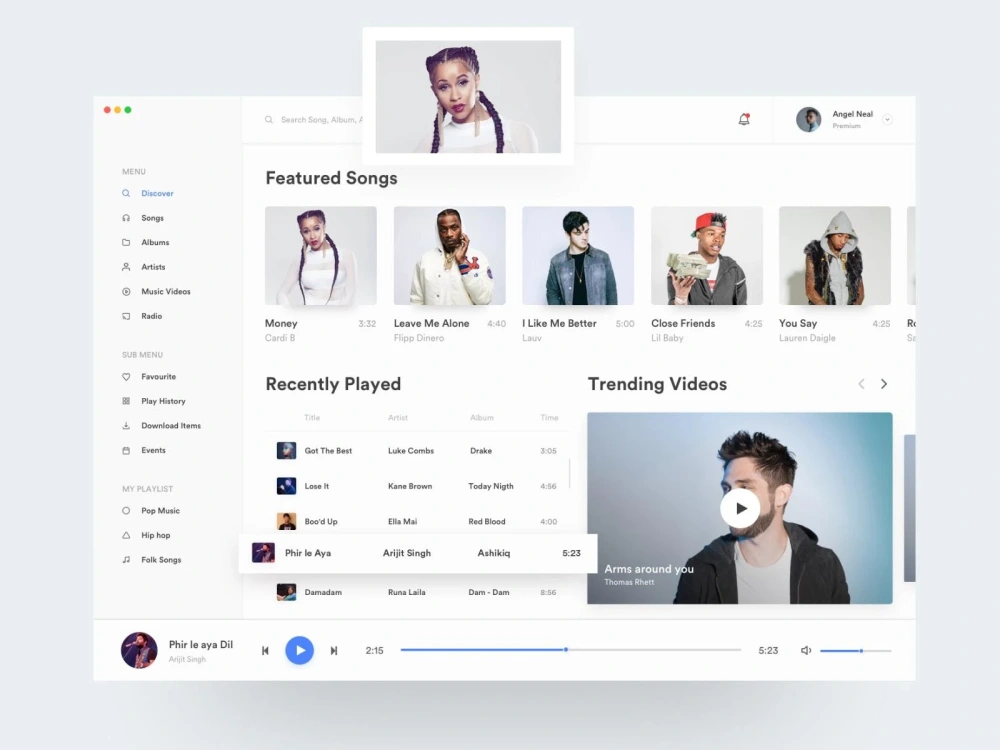This screenshot has width=1000, height=750.
Task: Click artist Kane Brown in table
Action: (410, 486)
